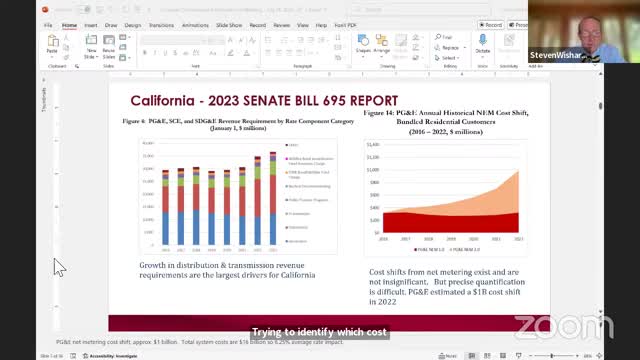Click the Cut scissors icon
The image size is (640, 360).
pyautogui.click(x=66, y=38)
